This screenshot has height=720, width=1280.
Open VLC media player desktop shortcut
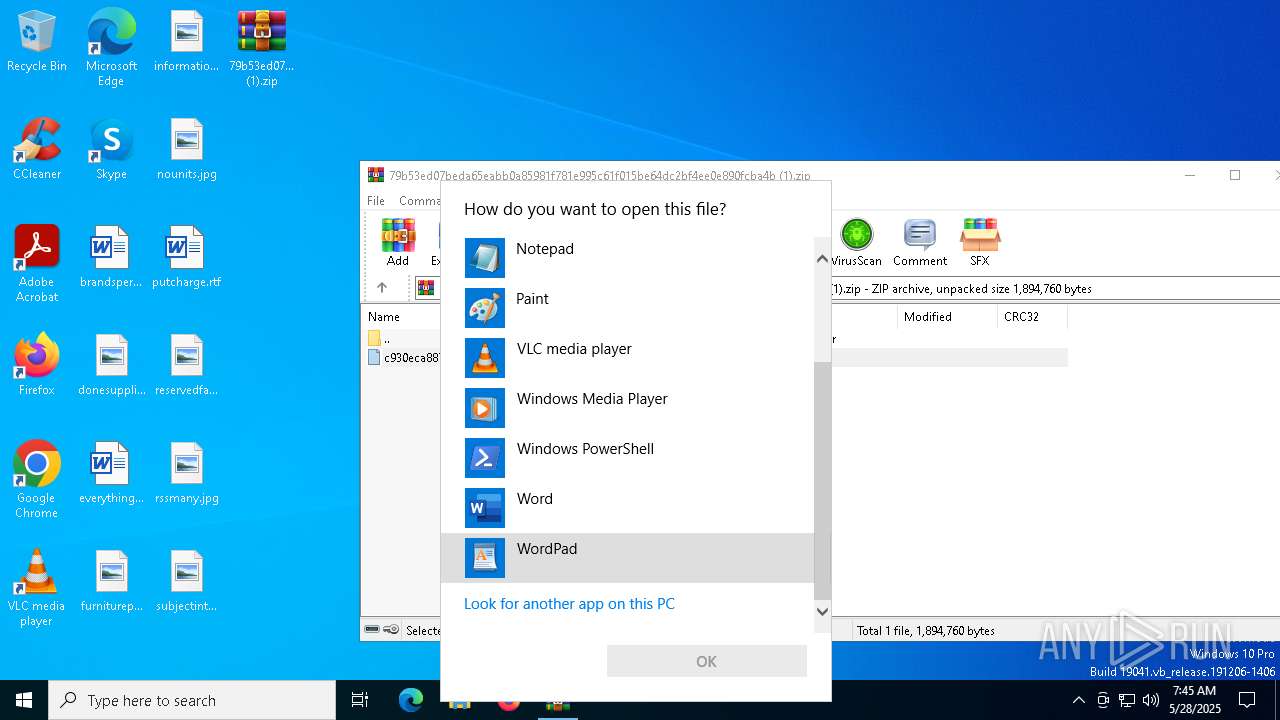click(x=37, y=588)
